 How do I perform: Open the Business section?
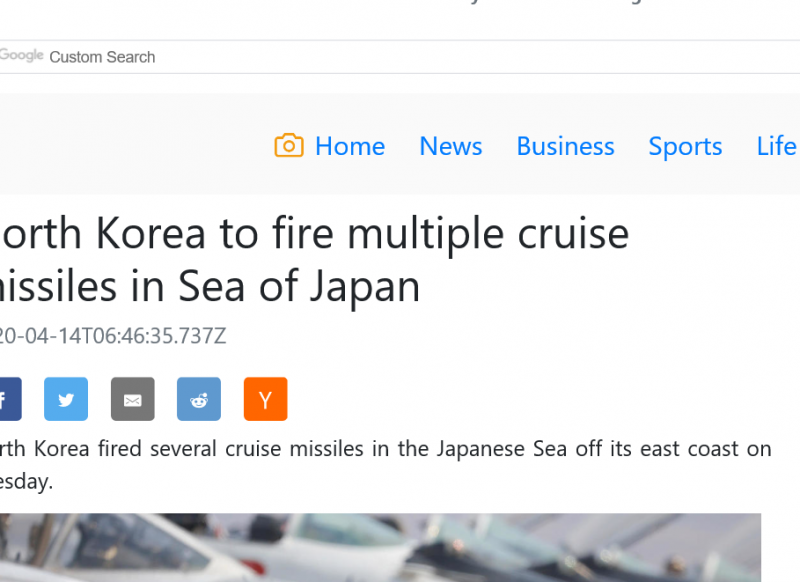pyautogui.click(x=565, y=146)
